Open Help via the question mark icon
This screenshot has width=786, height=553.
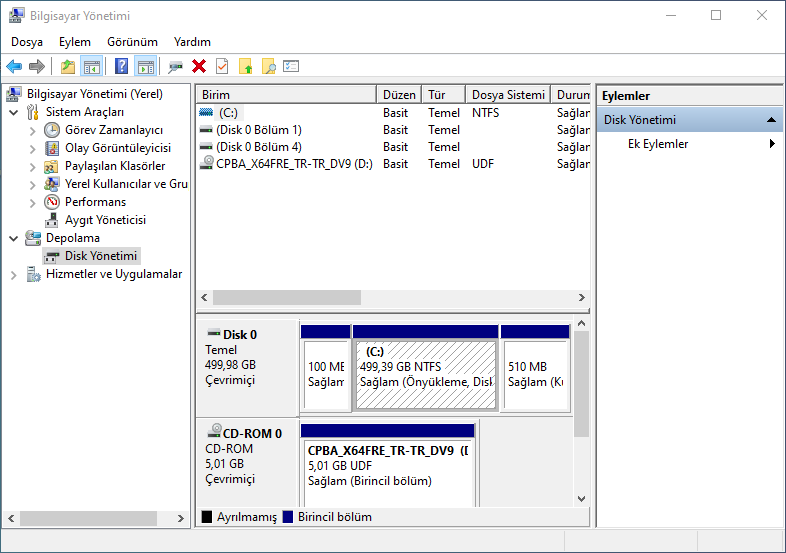point(121,66)
